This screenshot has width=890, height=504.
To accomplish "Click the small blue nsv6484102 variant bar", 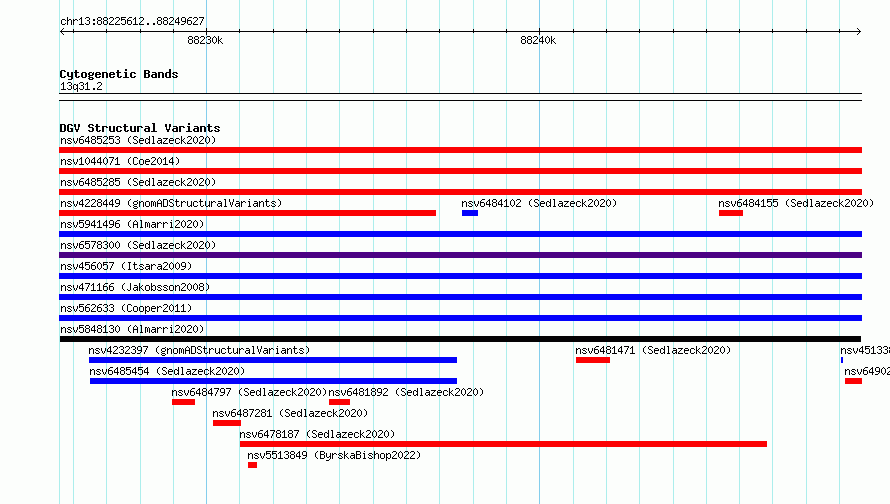I will tap(470, 213).
